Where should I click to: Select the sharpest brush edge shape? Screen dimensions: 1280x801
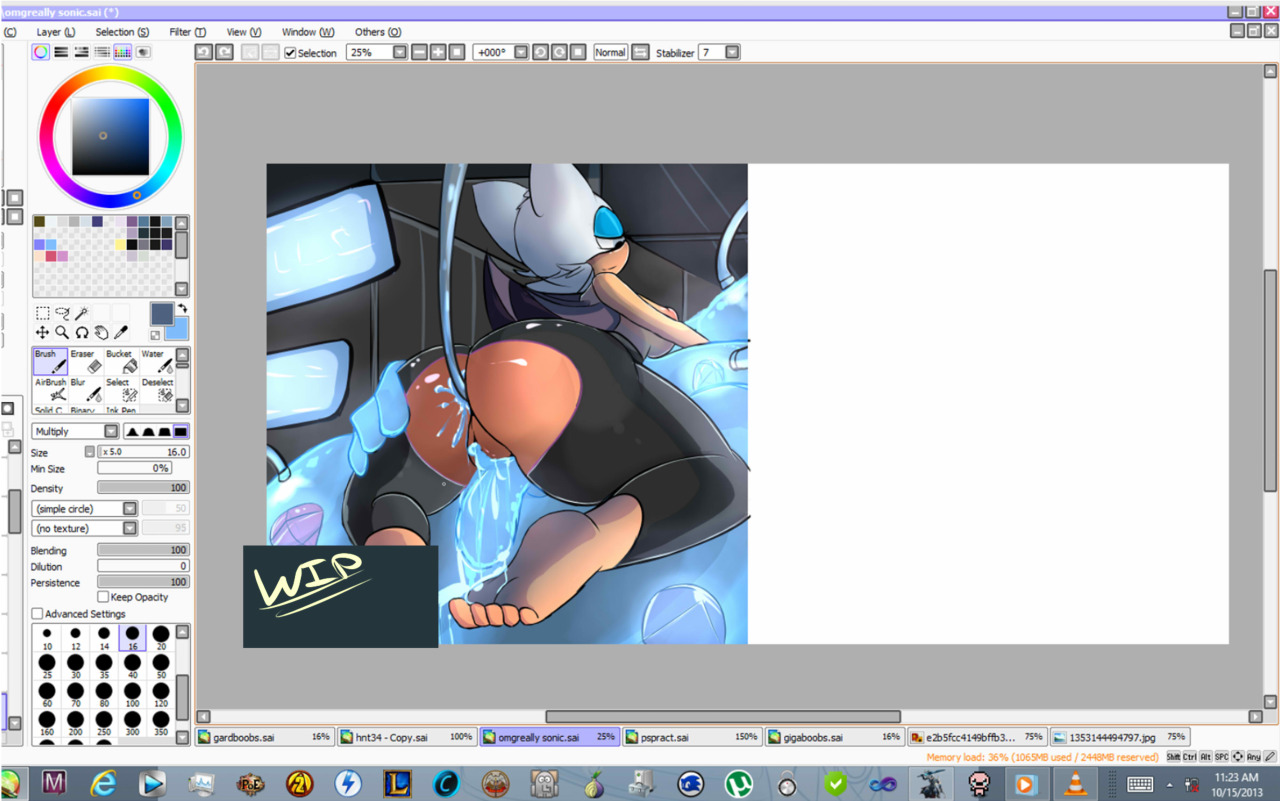[132, 431]
